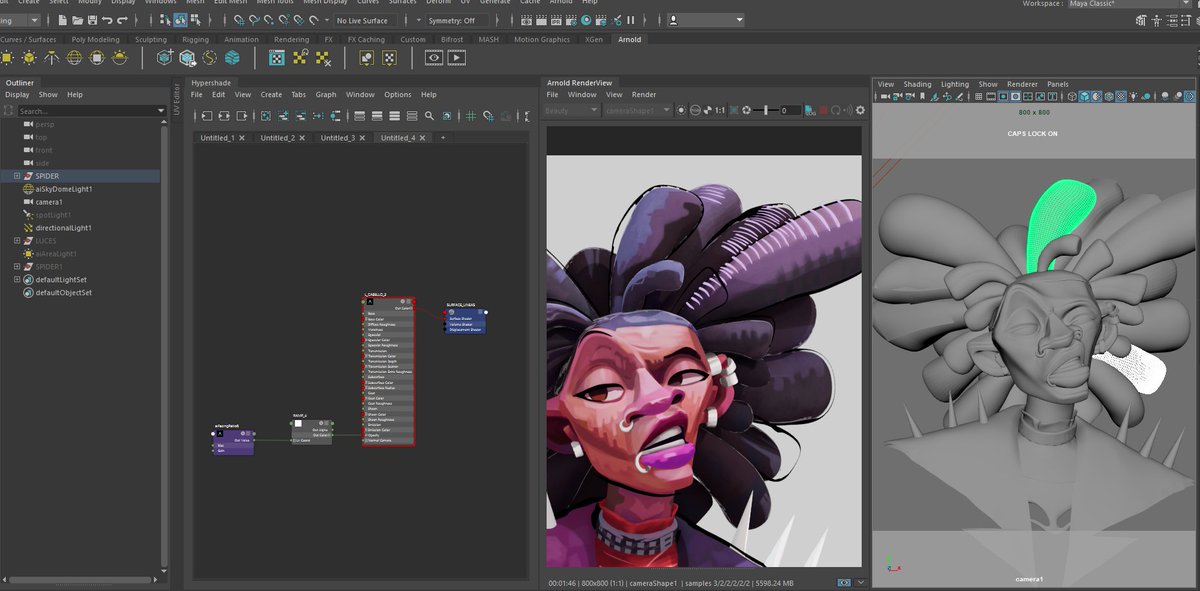Add a new Hypershade tab with plus button
This screenshot has width=1200, height=591.
(443, 137)
